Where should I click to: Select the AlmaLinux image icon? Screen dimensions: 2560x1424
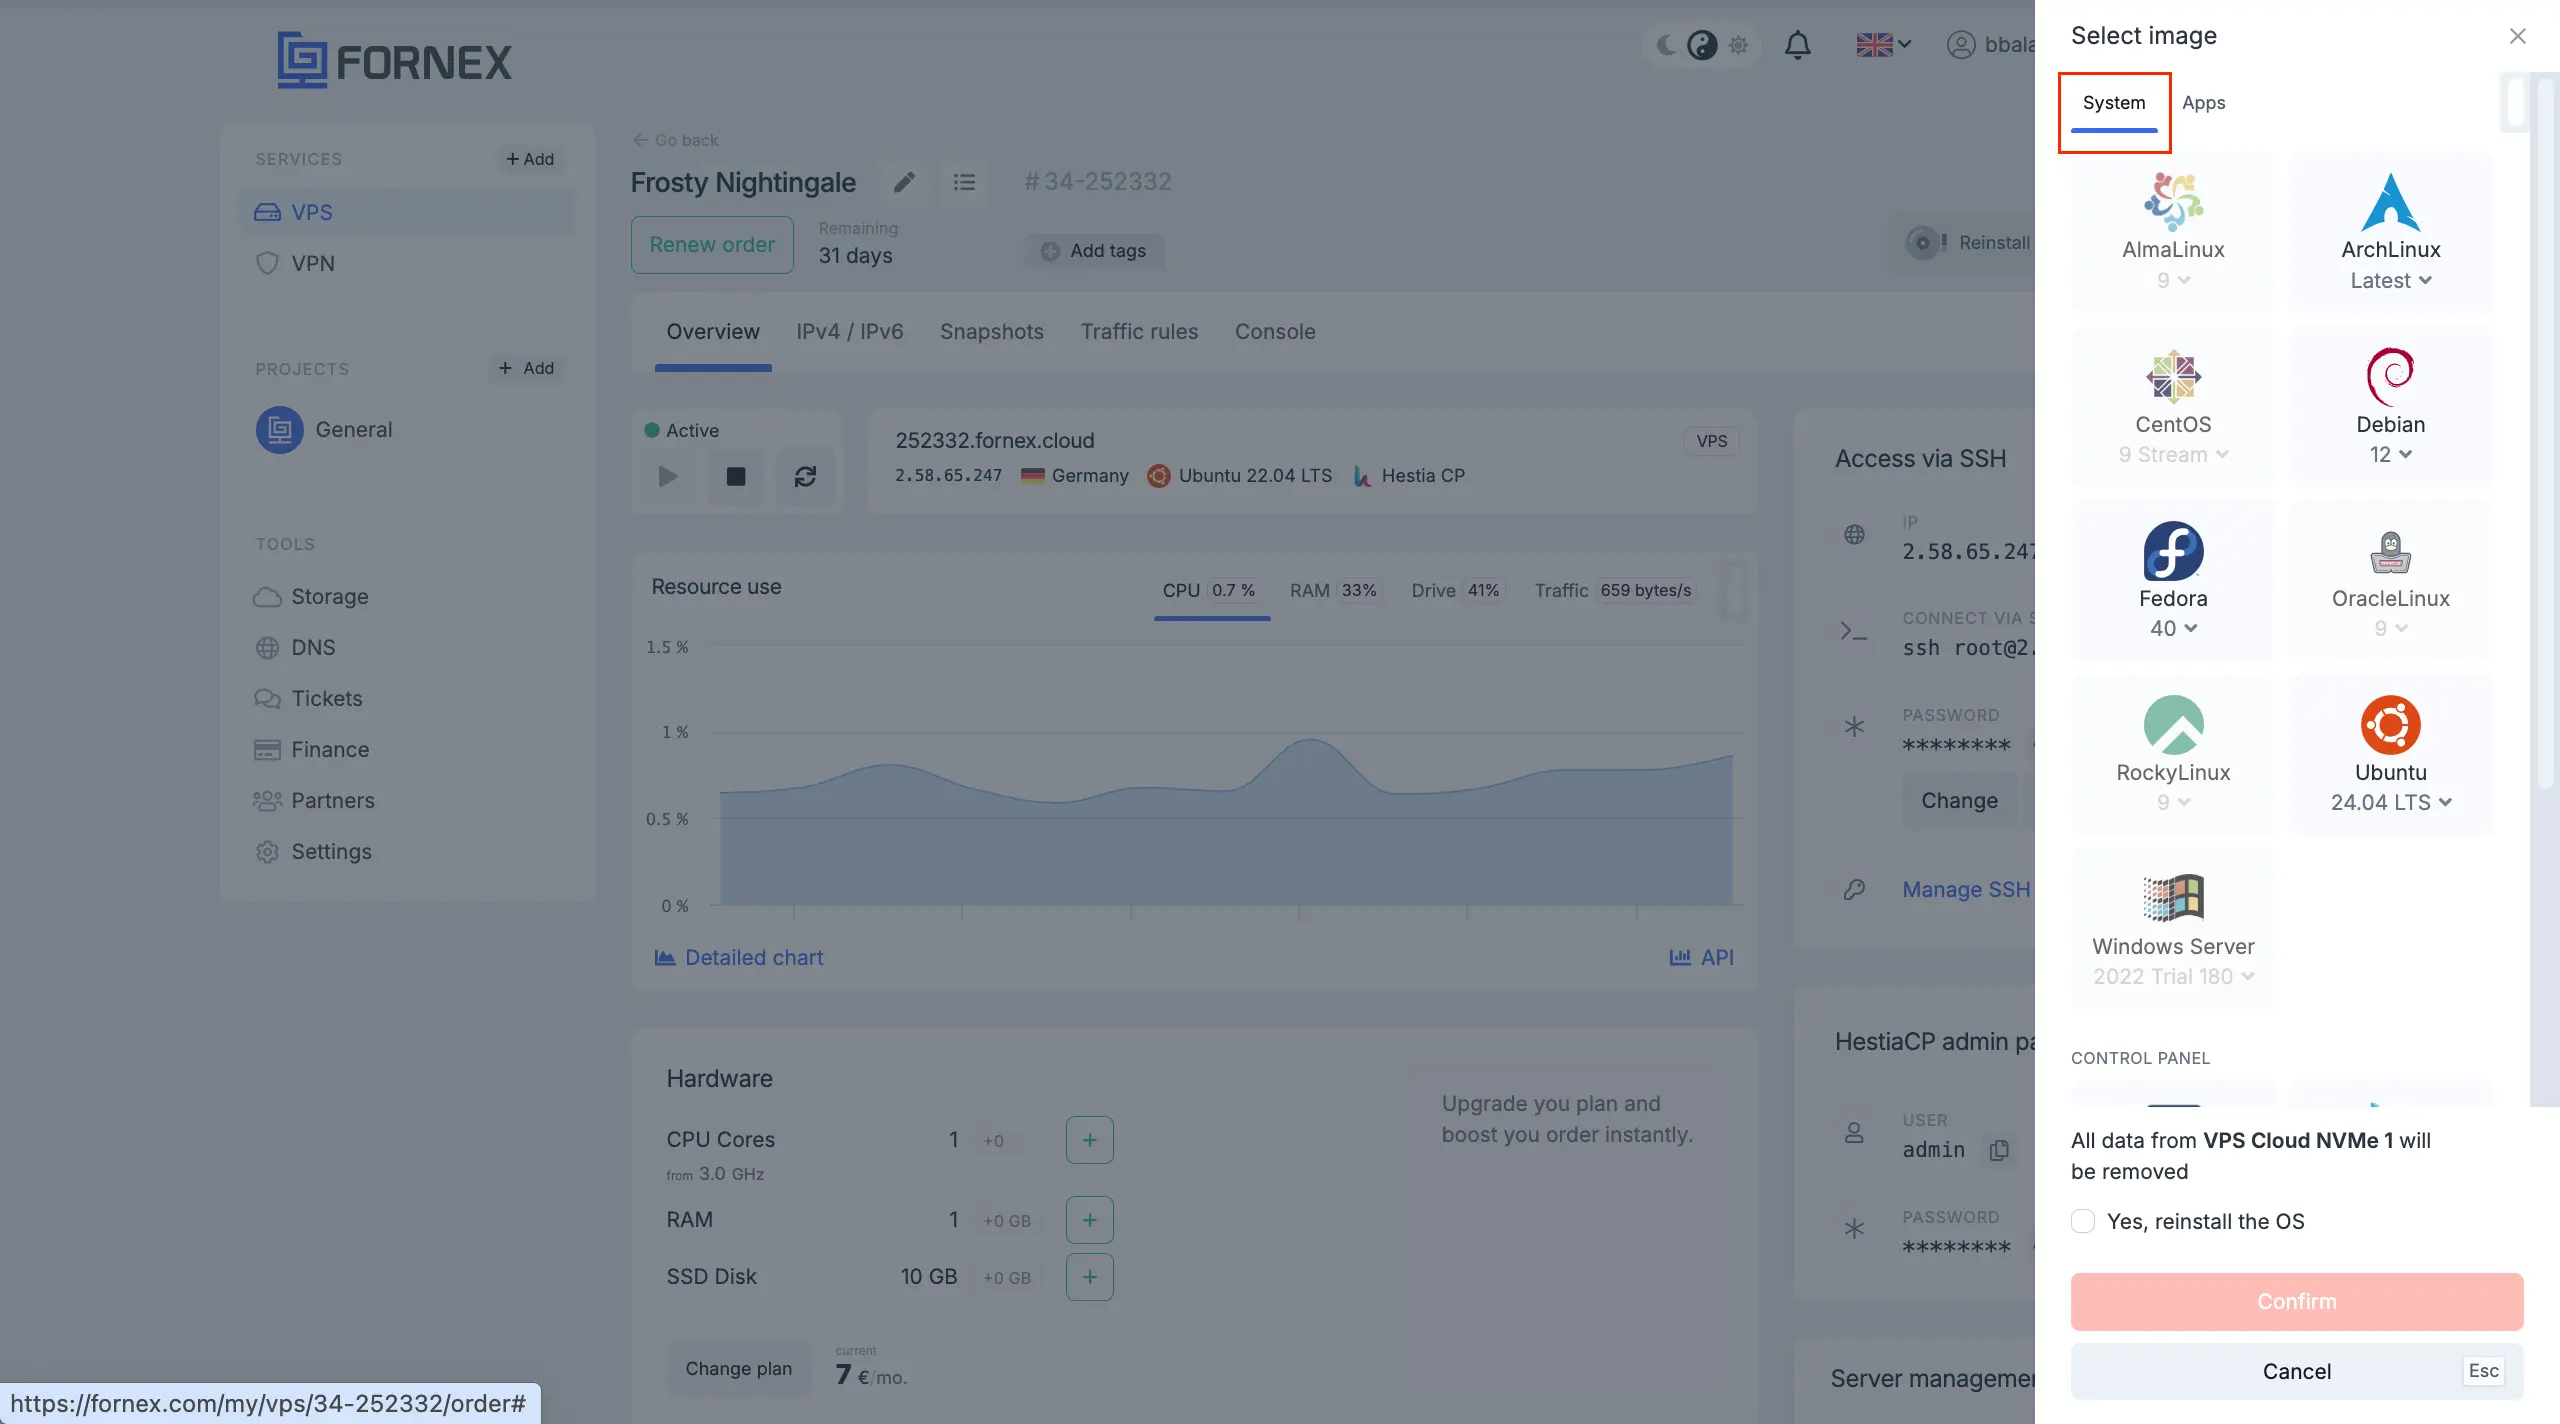2173,201
